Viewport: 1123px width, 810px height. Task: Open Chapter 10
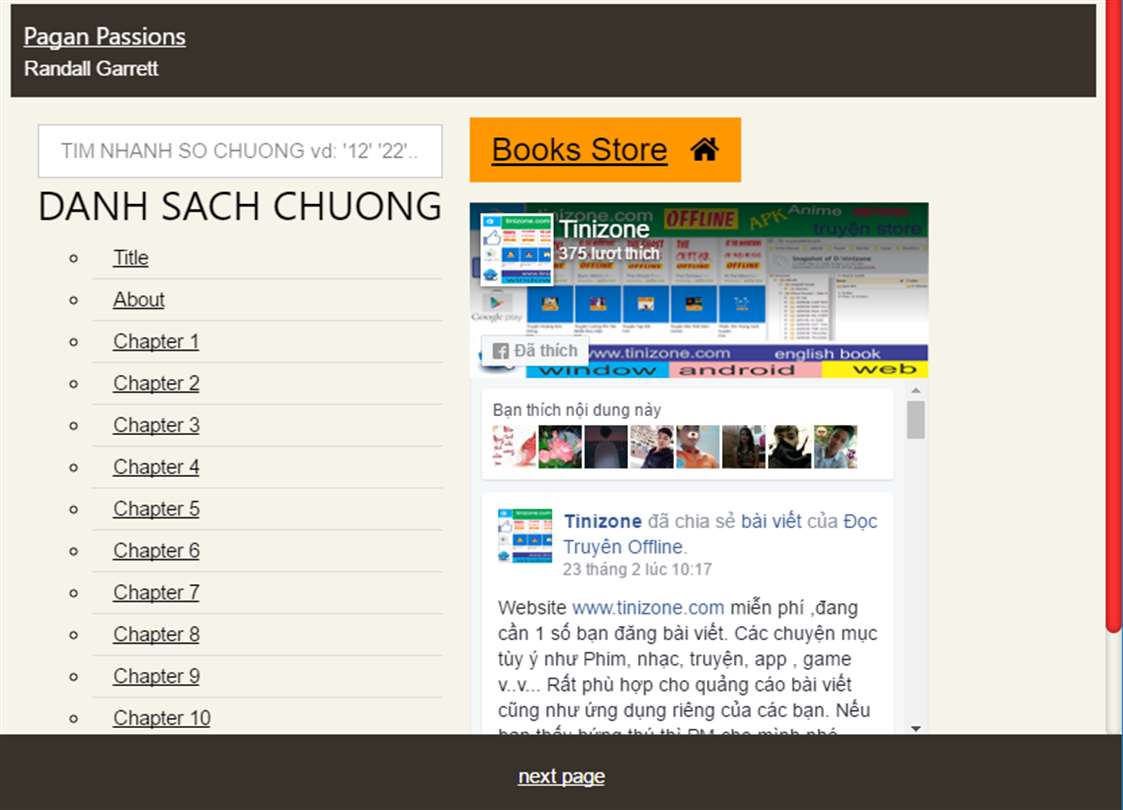pos(162,718)
